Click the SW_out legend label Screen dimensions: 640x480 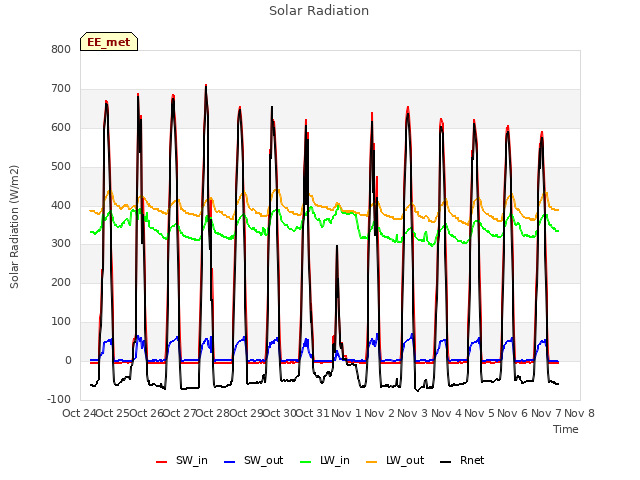263,460
